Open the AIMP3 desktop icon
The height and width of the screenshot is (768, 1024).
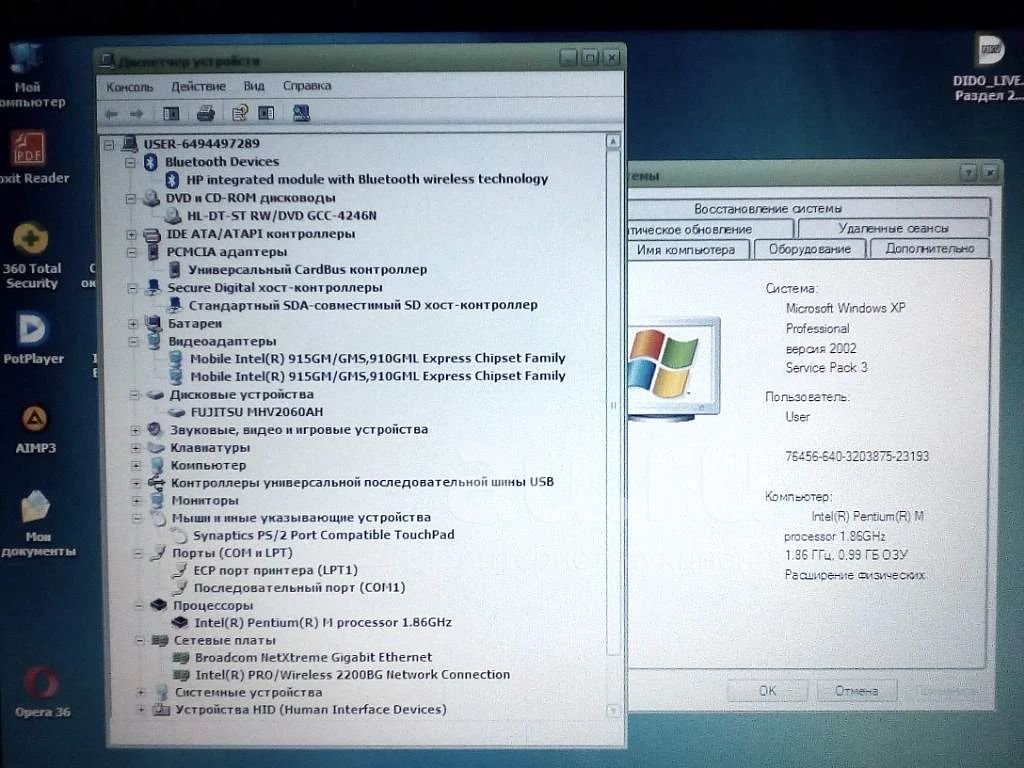click(34, 418)
